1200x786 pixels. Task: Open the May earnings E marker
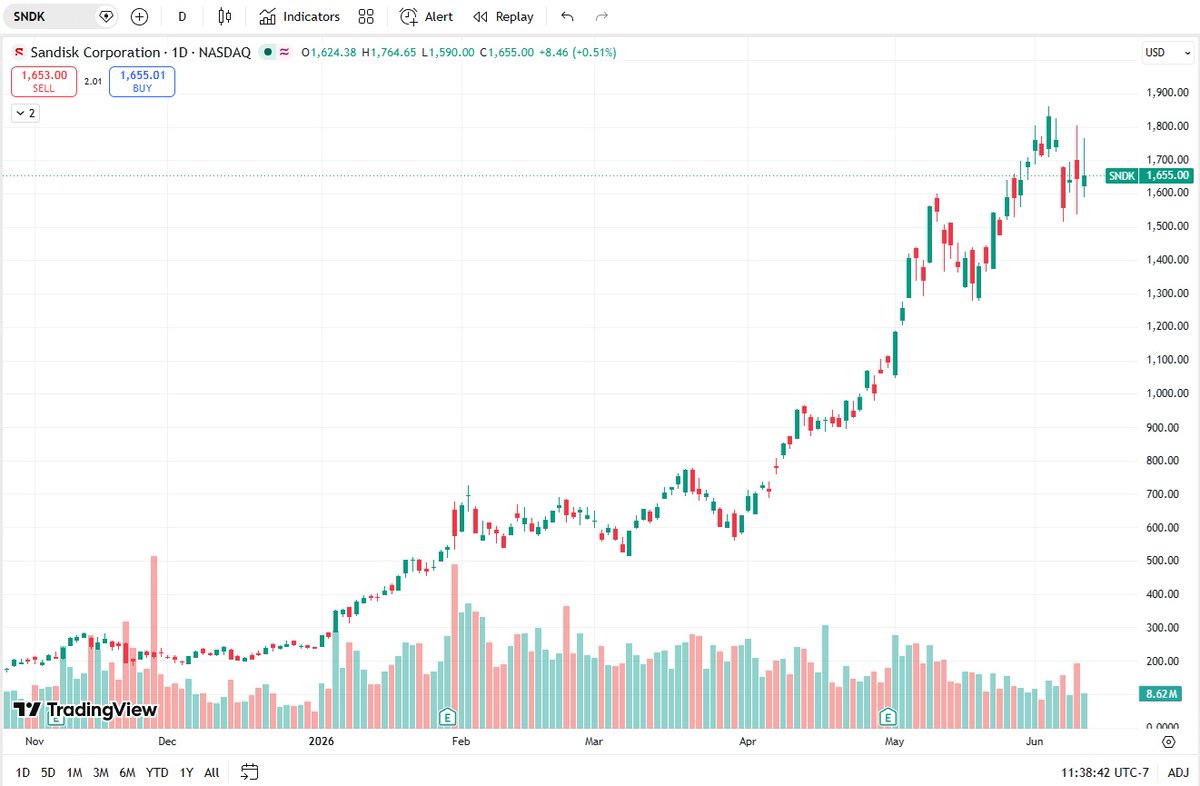click(x=887, y=716)
